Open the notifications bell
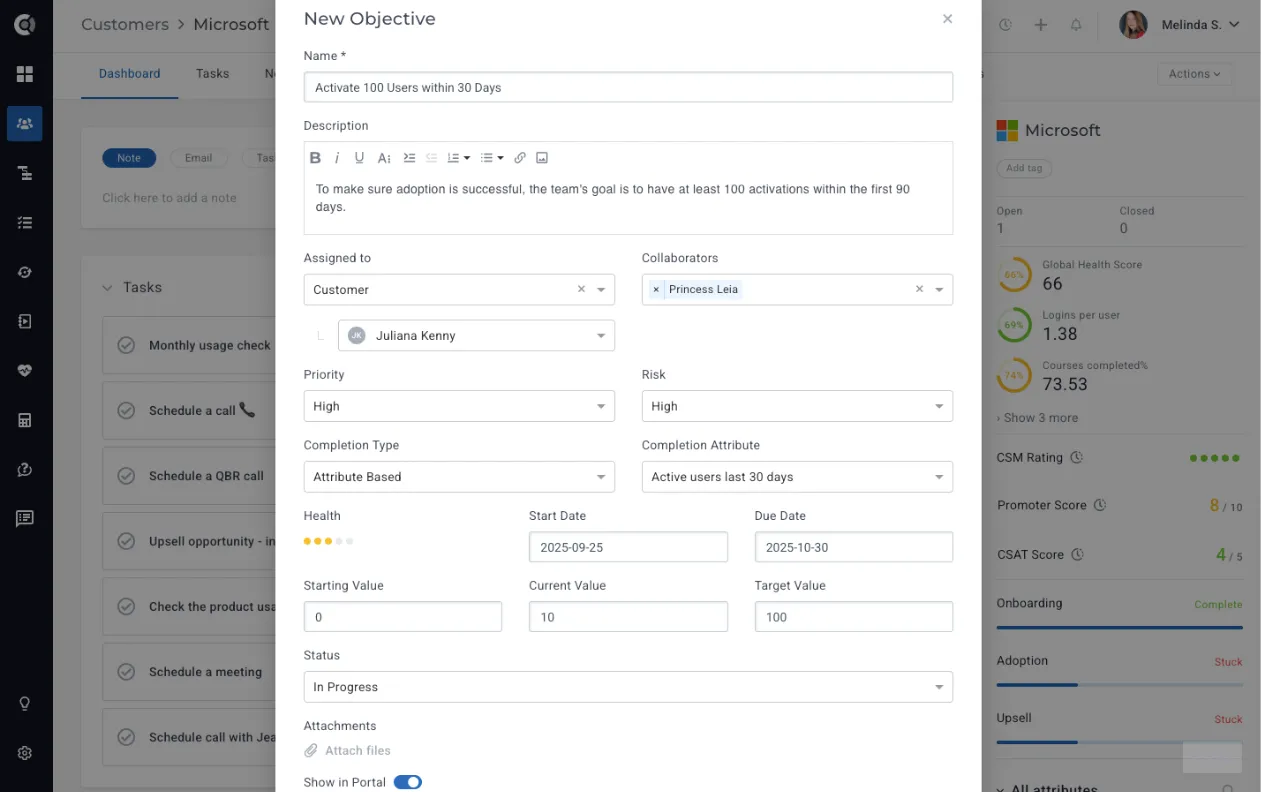The width and height of the screenshot is (1261, 792). [1076, 25]
